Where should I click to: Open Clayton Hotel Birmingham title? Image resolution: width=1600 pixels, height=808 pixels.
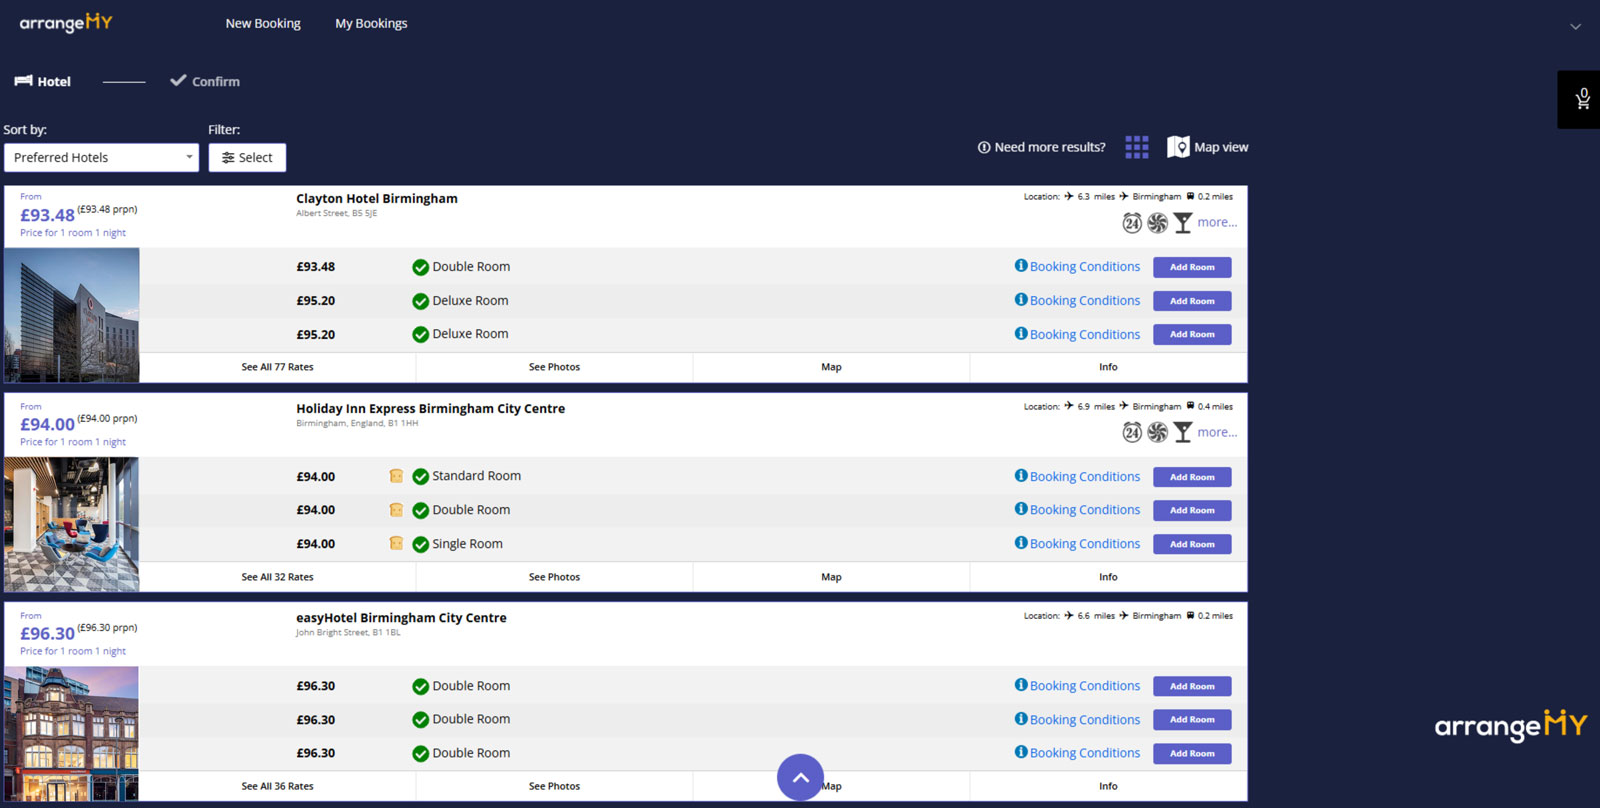377,198
